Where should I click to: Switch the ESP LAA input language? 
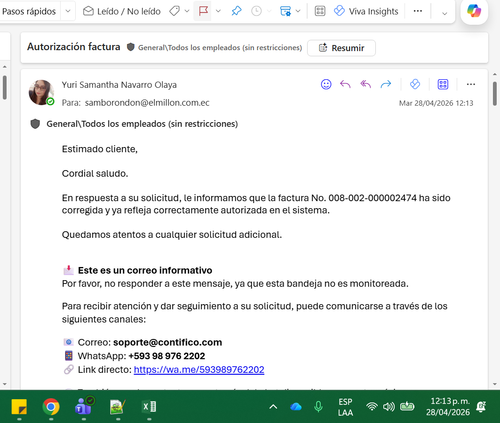click(x=345, y=407)
